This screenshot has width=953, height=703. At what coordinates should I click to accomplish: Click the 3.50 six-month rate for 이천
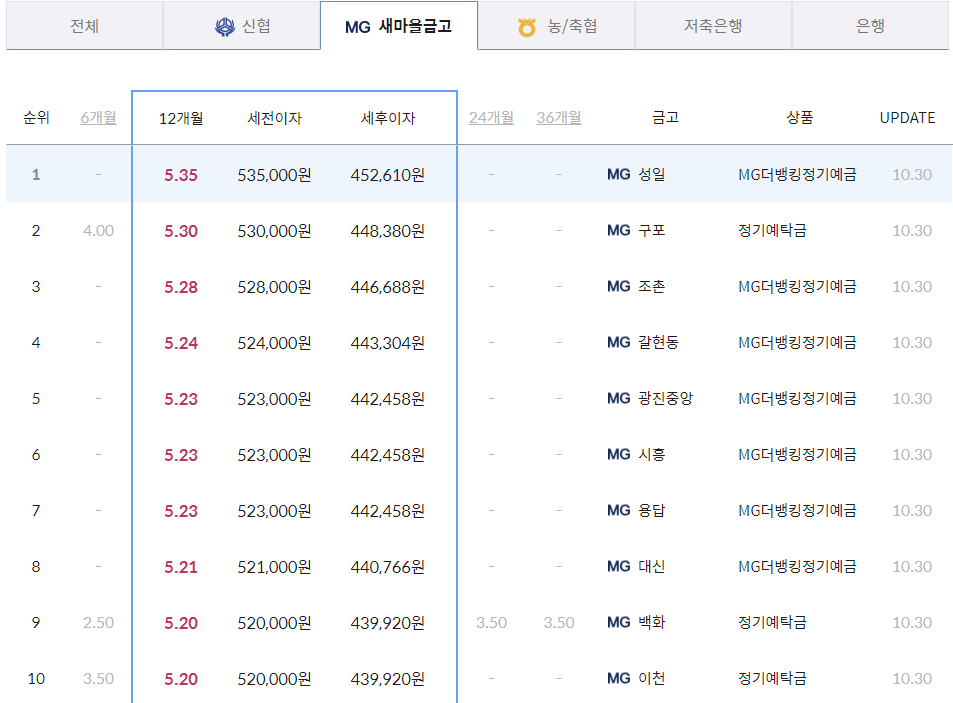[x=98, y=679]
